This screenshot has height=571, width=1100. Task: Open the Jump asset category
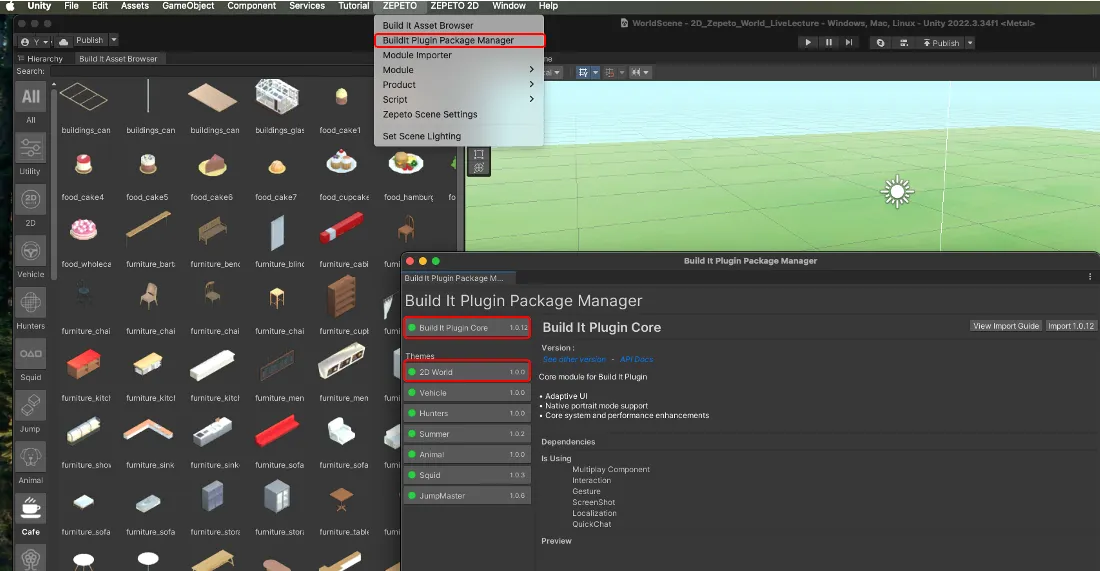pos(30,405)
